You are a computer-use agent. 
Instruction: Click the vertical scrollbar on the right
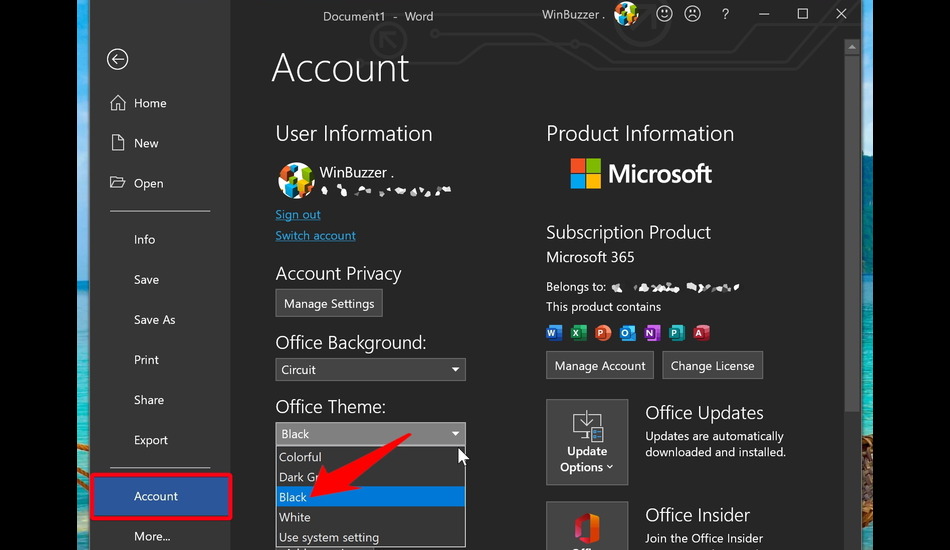[851, 230]
